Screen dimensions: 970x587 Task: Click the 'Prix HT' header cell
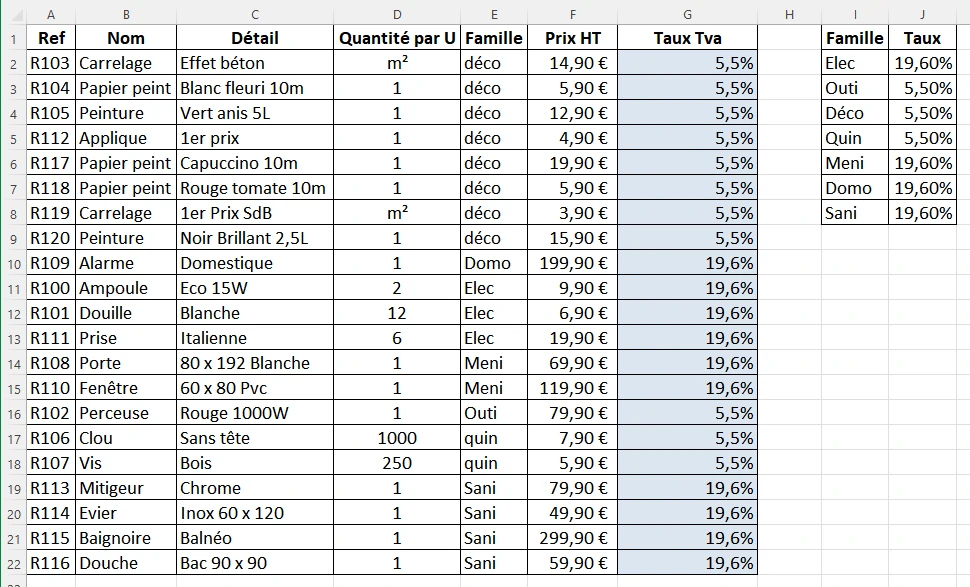[x=574, y=38]
